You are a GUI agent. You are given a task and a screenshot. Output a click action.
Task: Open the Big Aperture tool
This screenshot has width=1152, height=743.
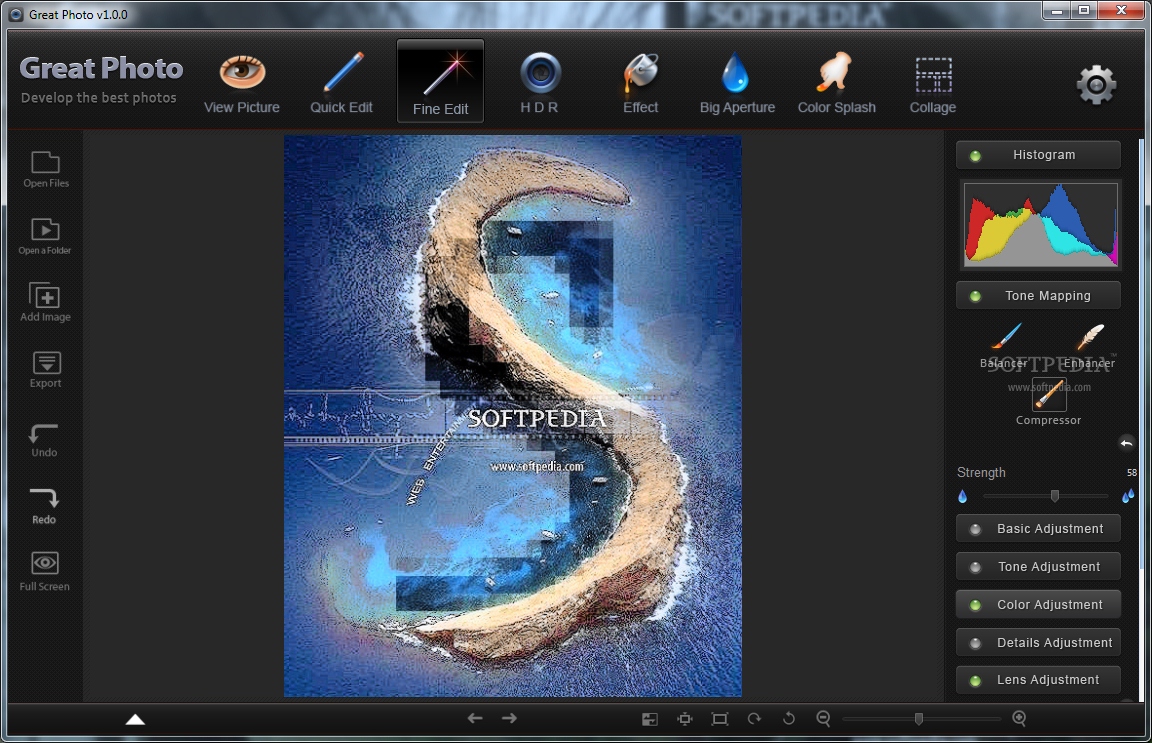point(737,85)
